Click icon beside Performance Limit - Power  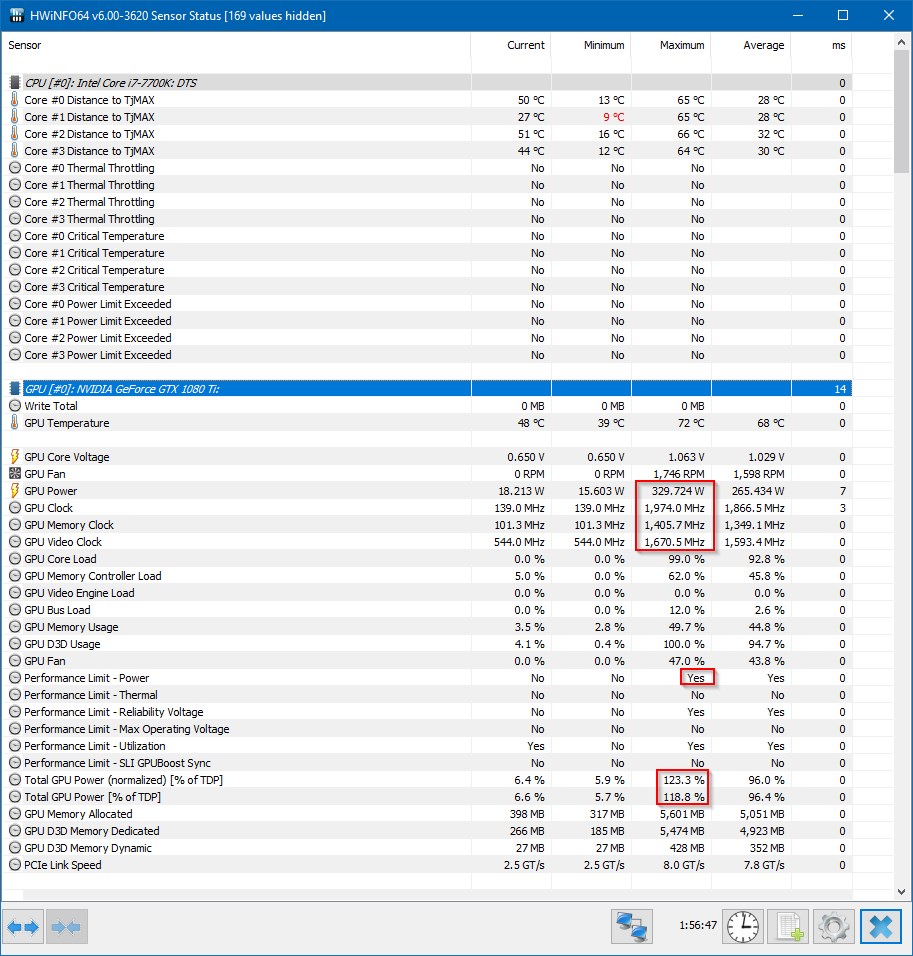click(15, 677)
